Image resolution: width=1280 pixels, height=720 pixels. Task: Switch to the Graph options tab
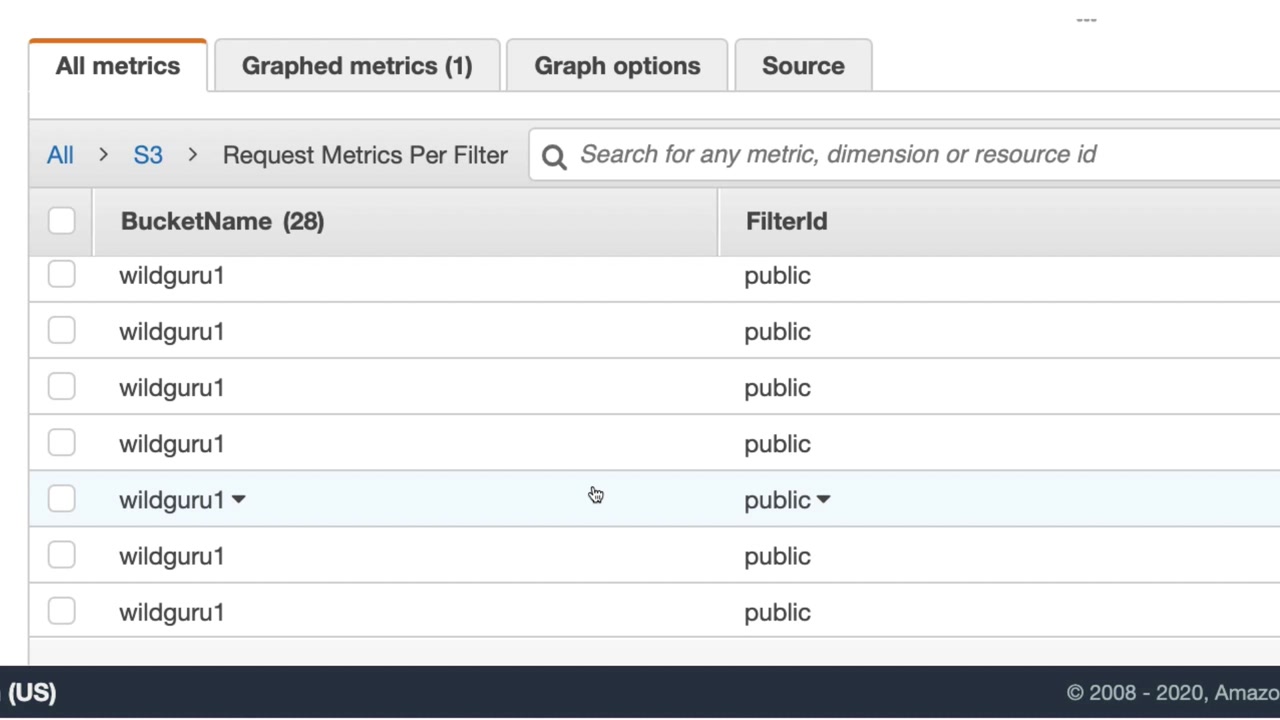point(617,66)
